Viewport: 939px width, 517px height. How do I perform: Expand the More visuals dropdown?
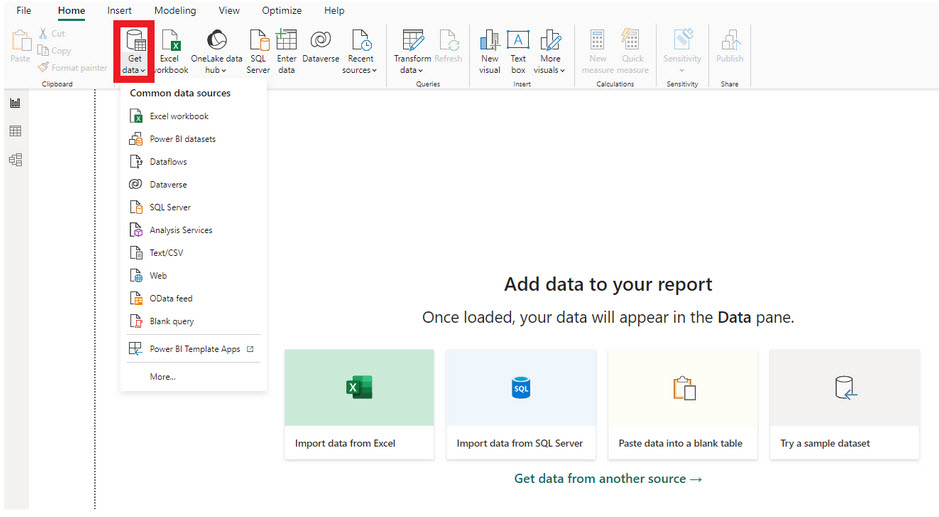(550, 52)
